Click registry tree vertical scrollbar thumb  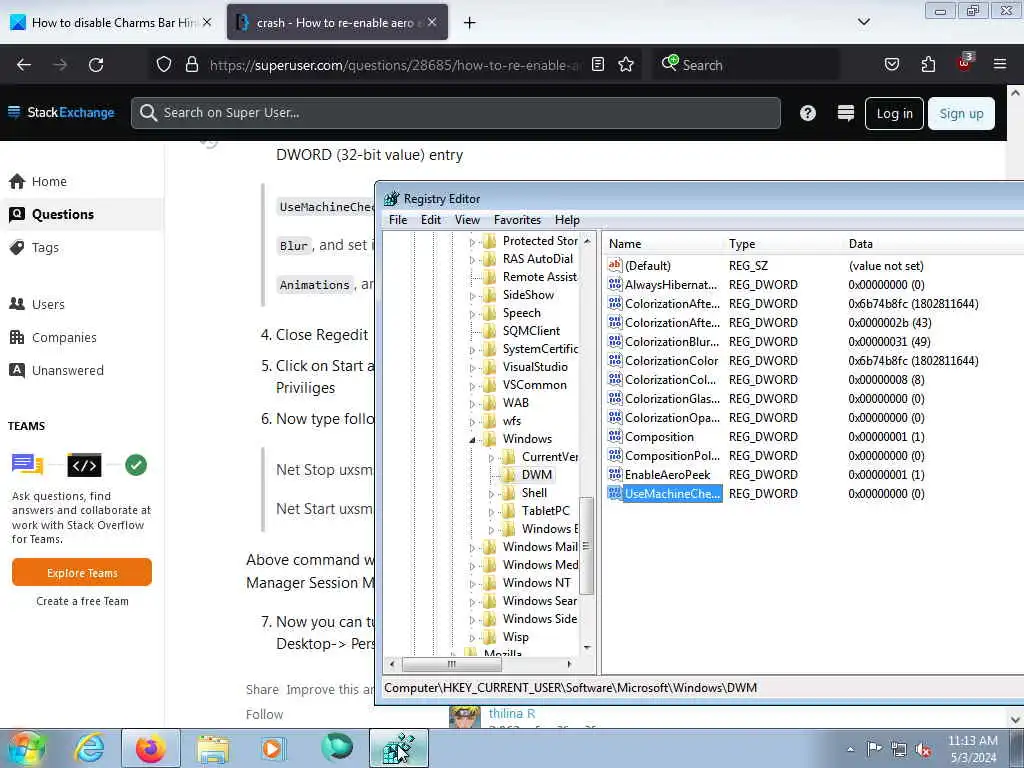(x=586, y=546)
